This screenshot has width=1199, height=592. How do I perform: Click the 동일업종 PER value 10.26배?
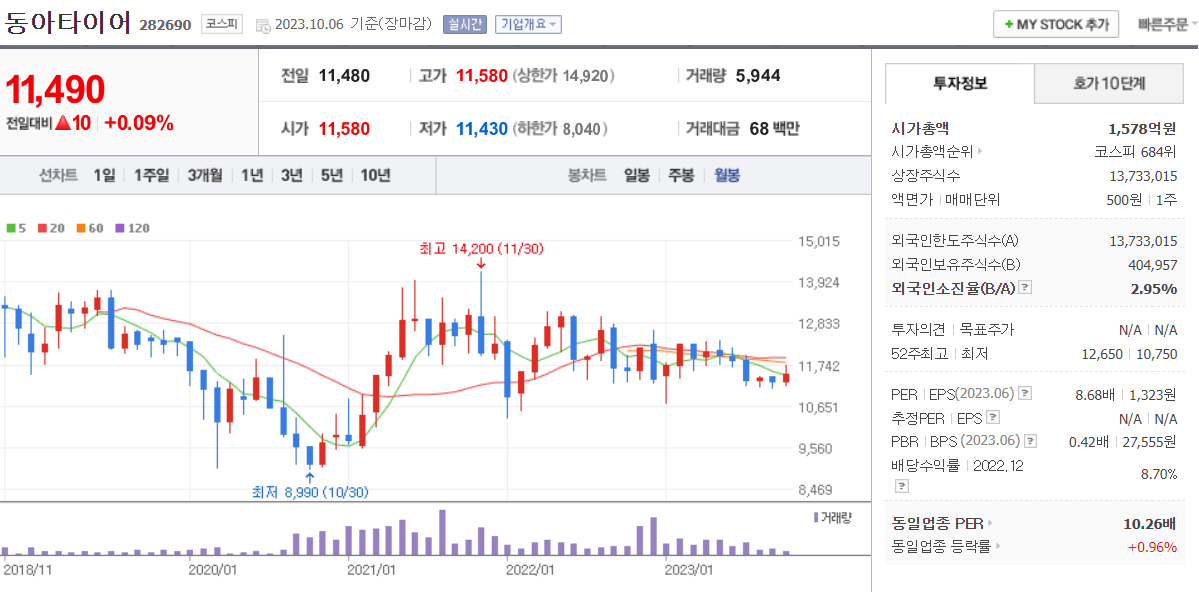tap(1150, 524)
